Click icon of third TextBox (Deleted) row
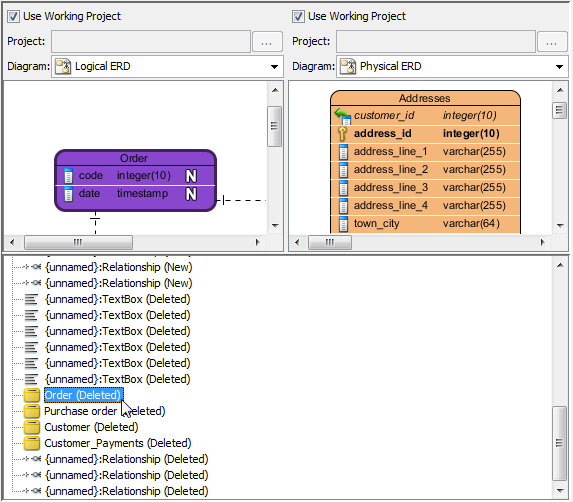 [x=31, y=331]
